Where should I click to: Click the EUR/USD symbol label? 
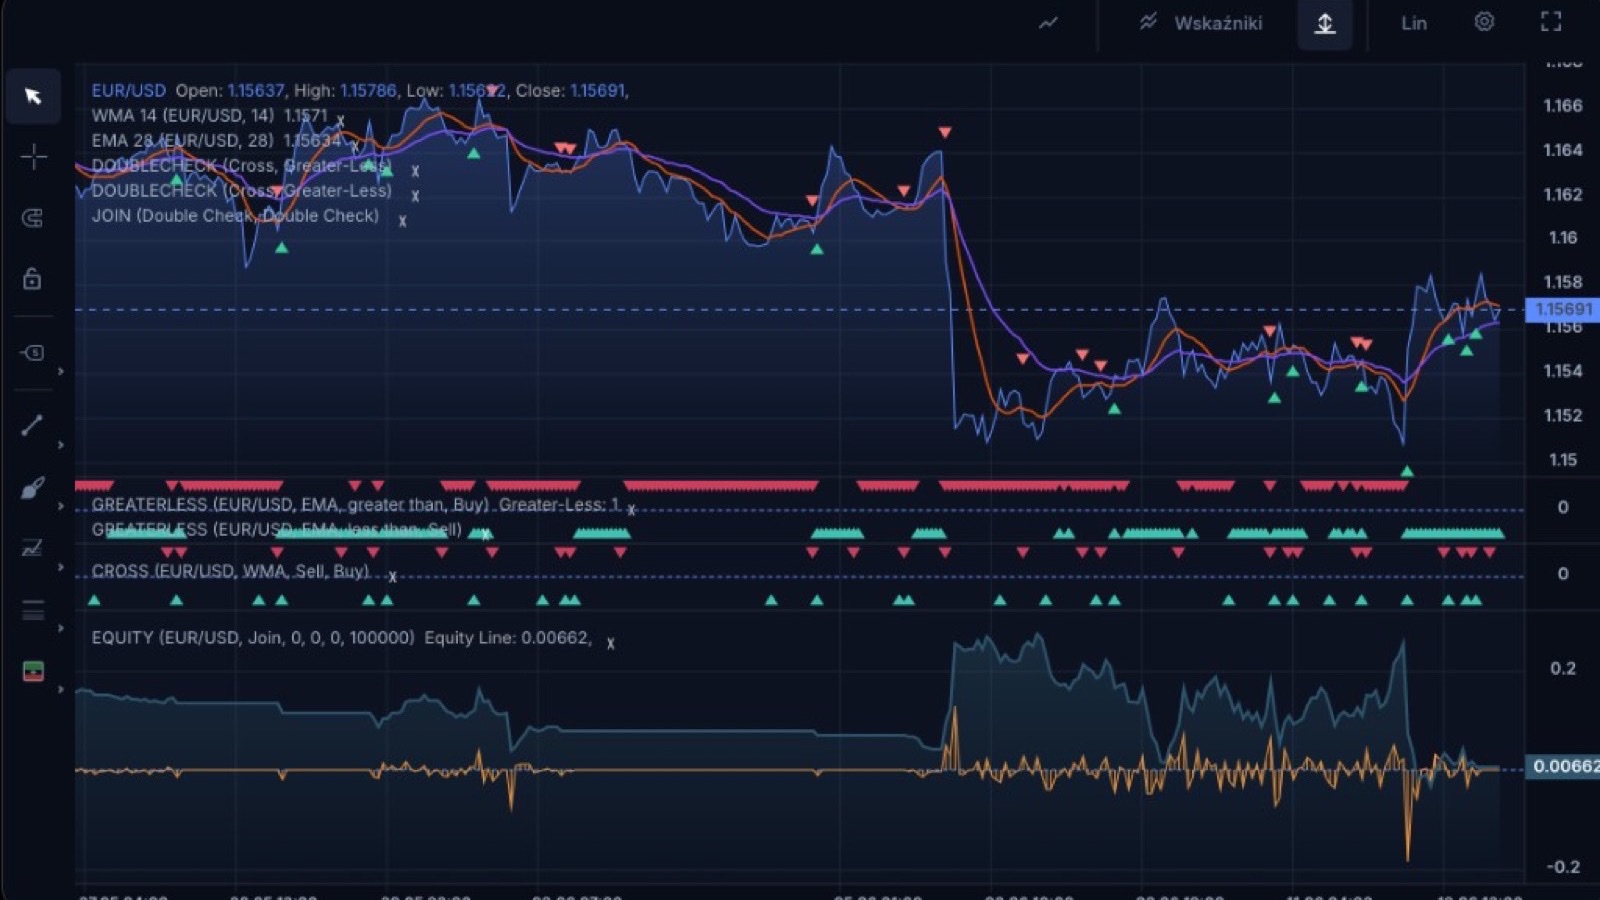tap(128, 90)
